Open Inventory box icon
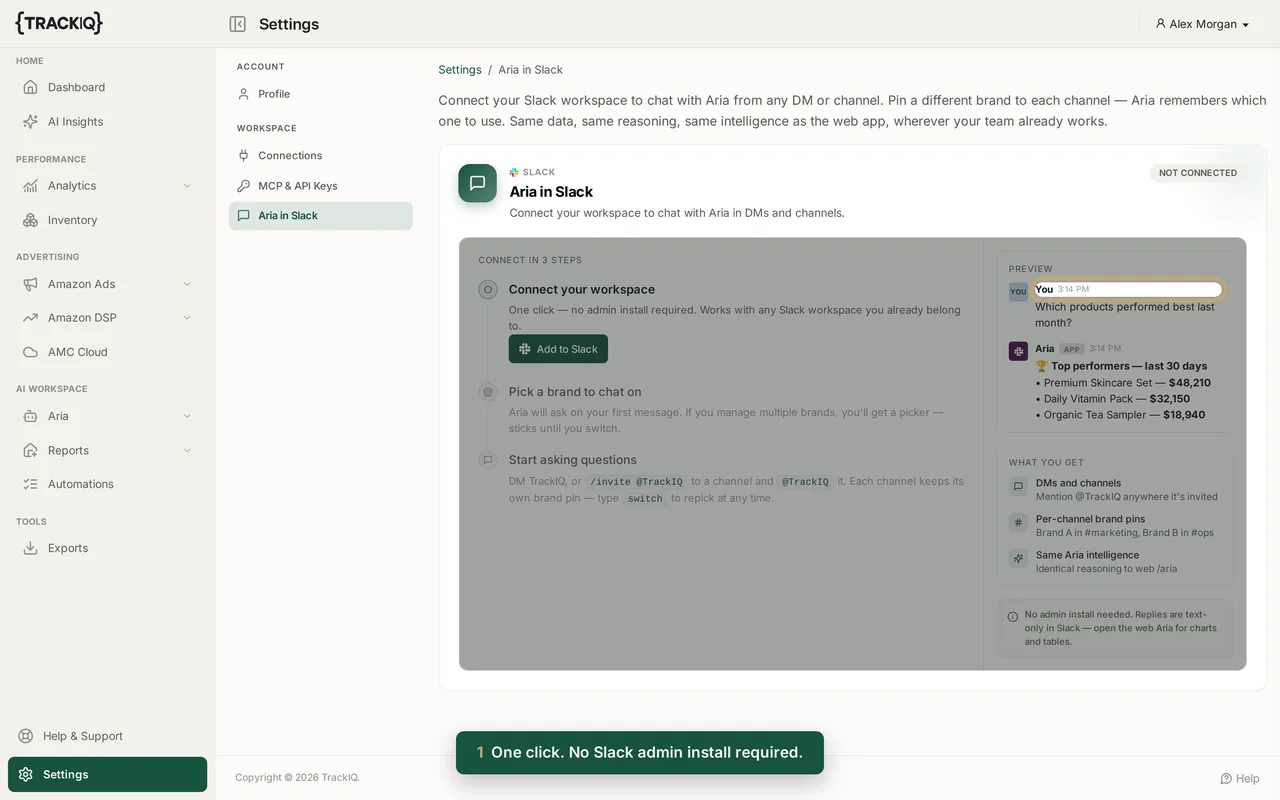 [30, 220]
